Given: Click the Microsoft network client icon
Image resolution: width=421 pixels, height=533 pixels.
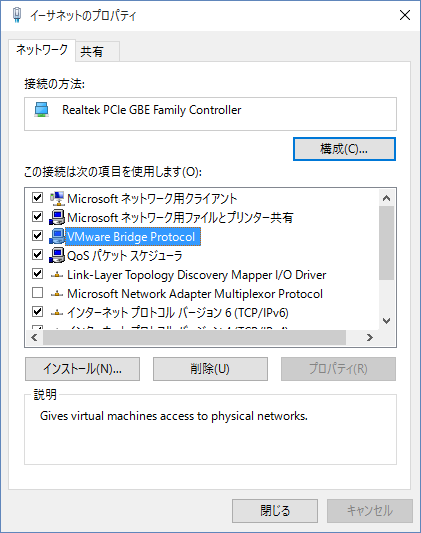Looking at the screenshot, I should point(57,198).
